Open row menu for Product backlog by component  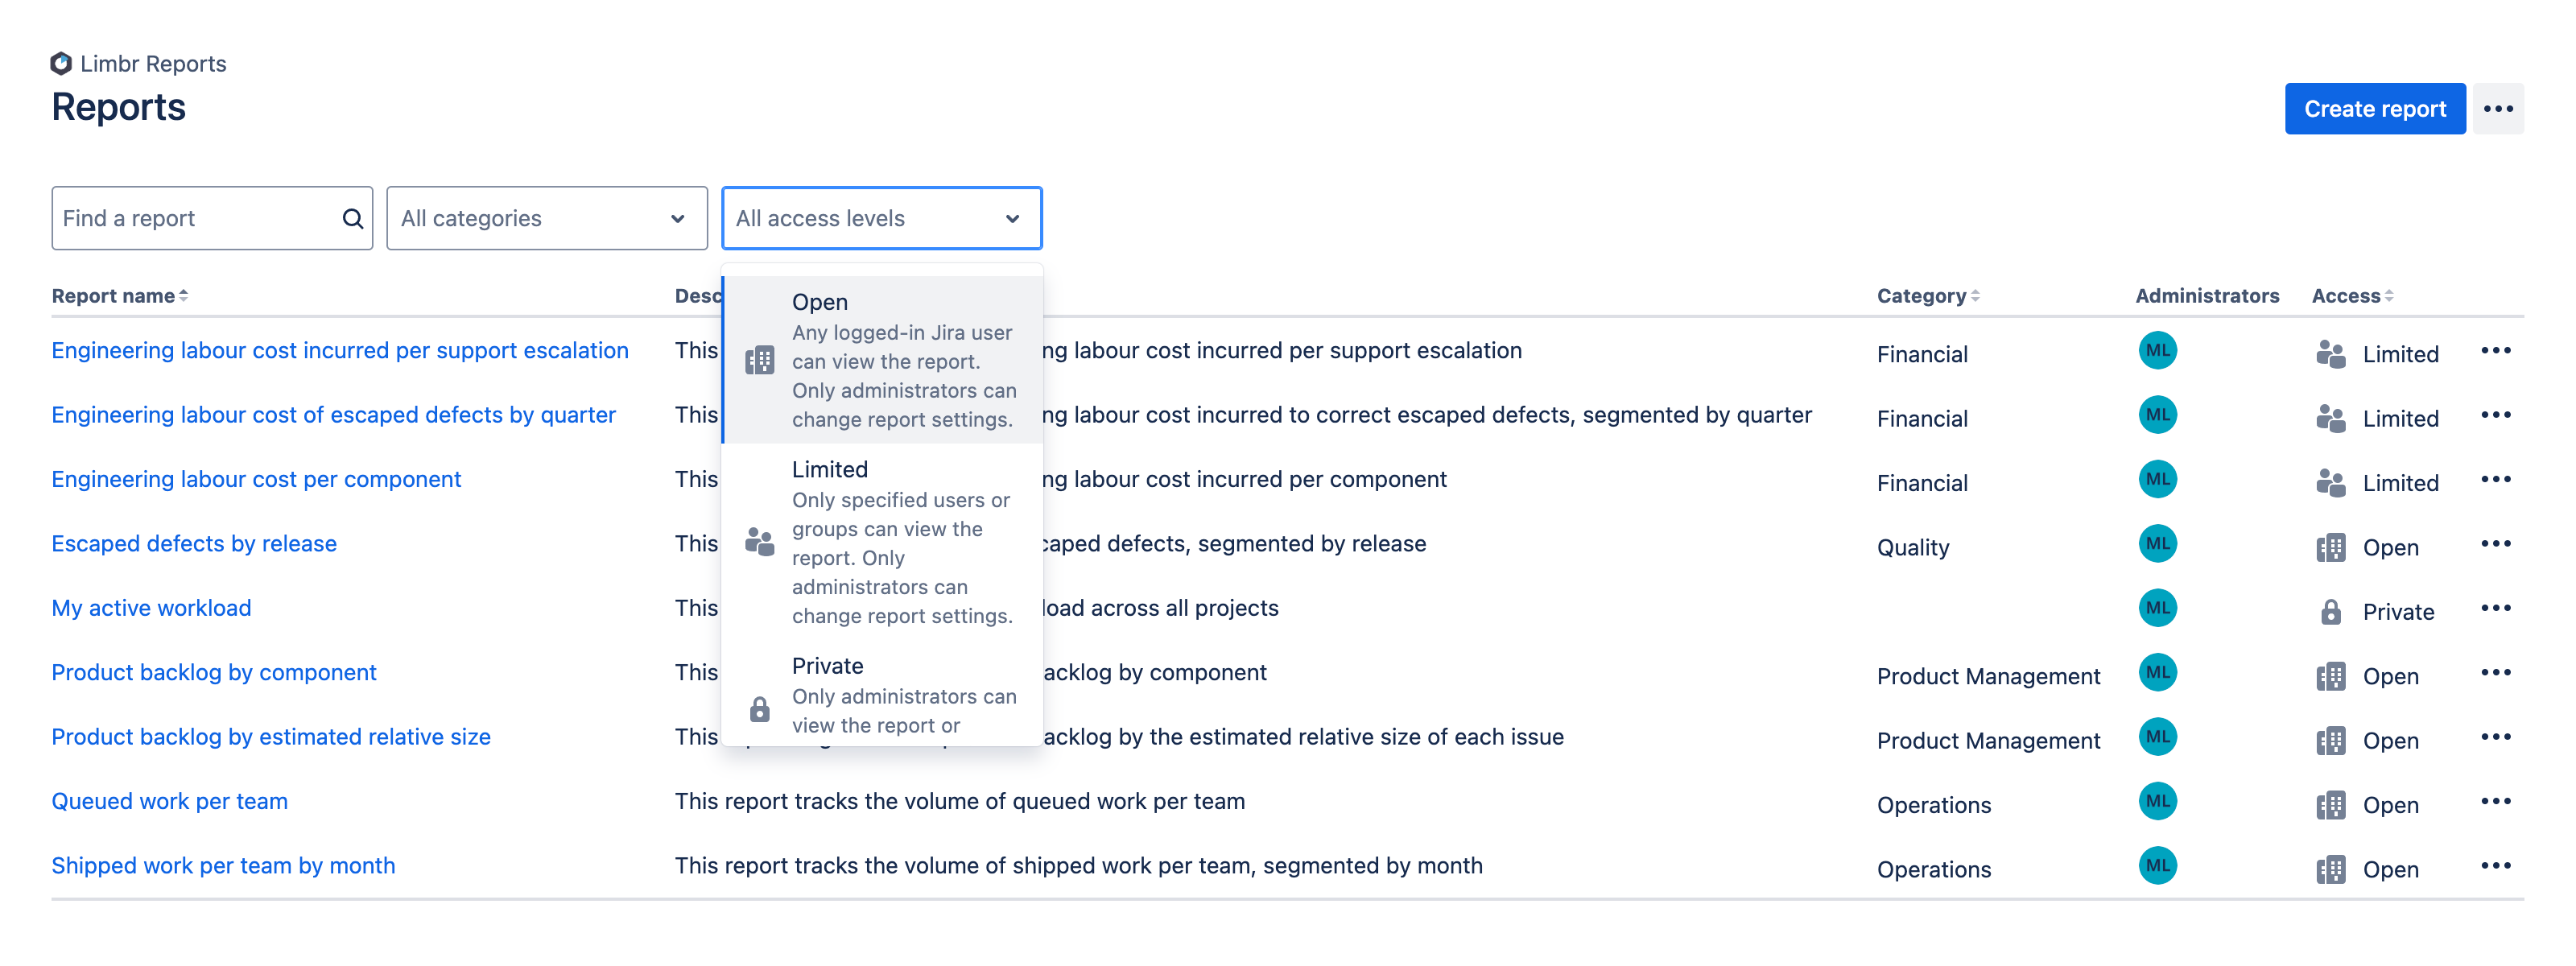[x=2495, y=673]
